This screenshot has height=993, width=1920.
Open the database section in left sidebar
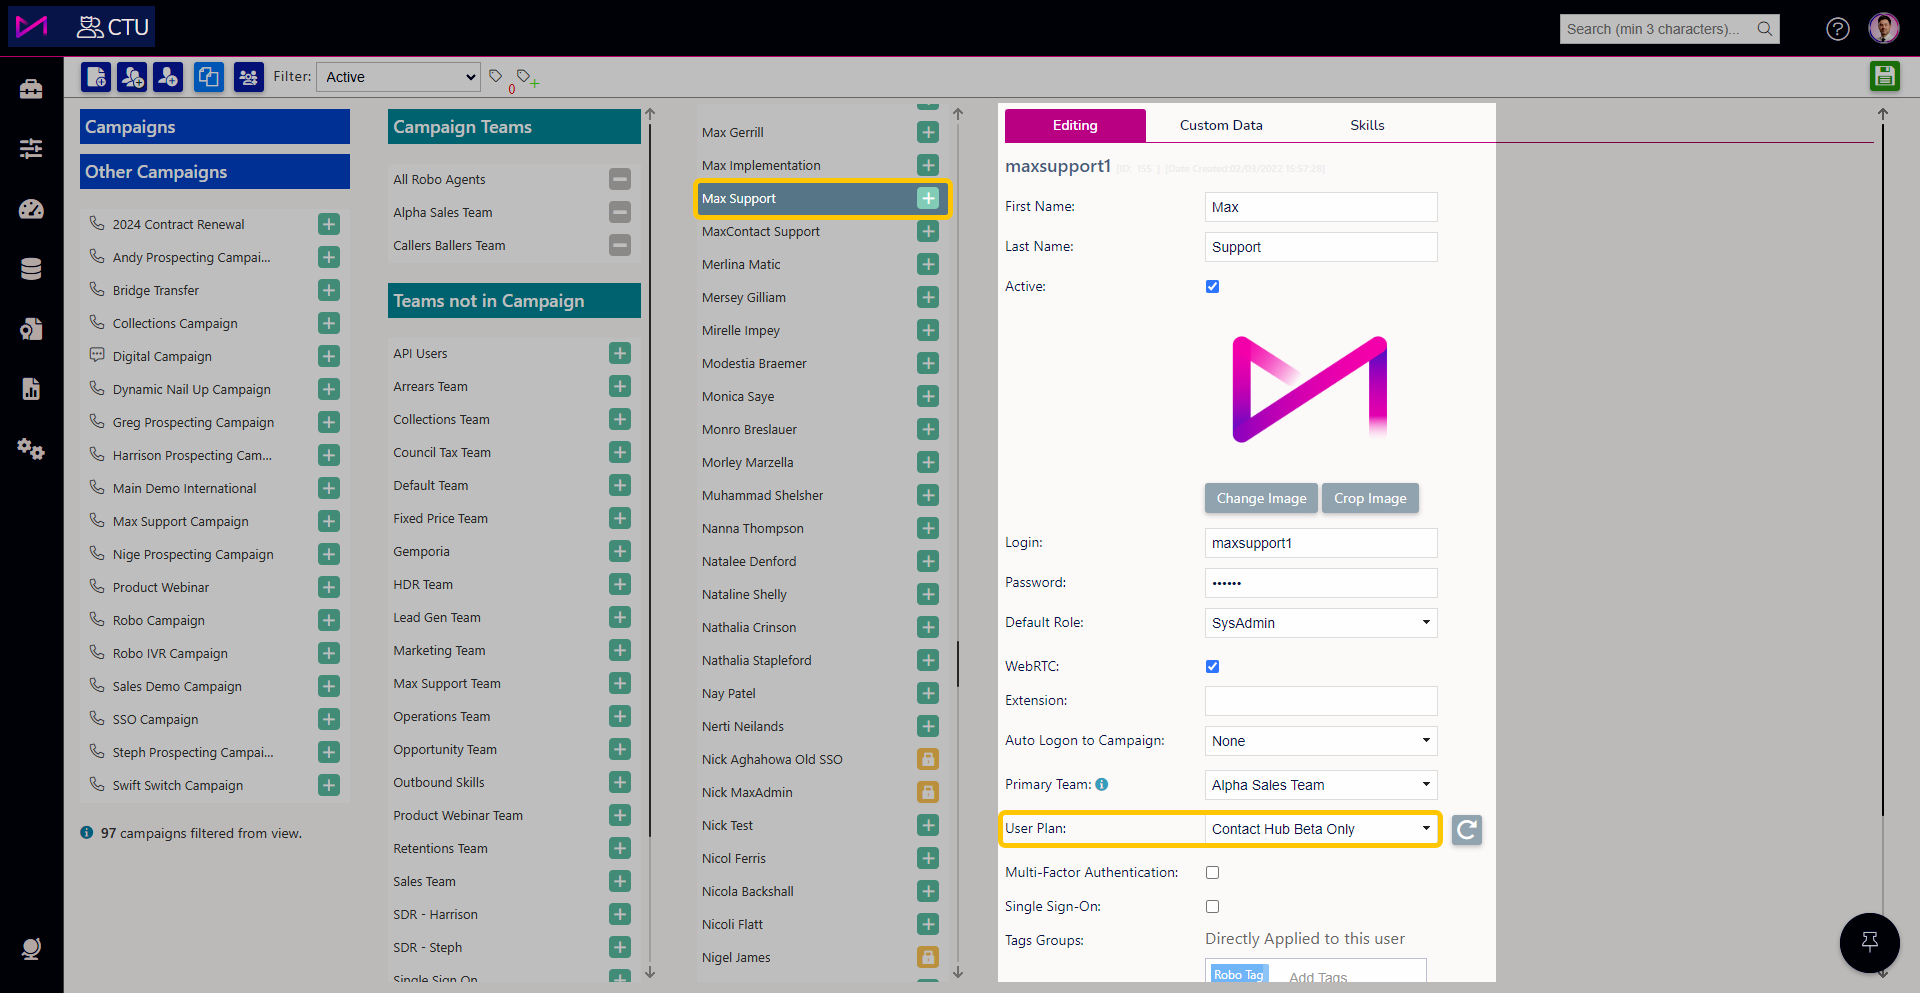31,269
